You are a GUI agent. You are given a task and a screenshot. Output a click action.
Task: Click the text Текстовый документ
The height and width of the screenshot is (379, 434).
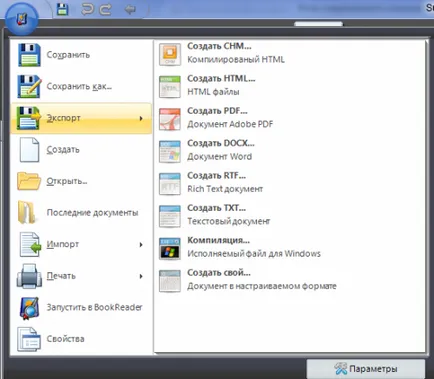tap(229, 221)
